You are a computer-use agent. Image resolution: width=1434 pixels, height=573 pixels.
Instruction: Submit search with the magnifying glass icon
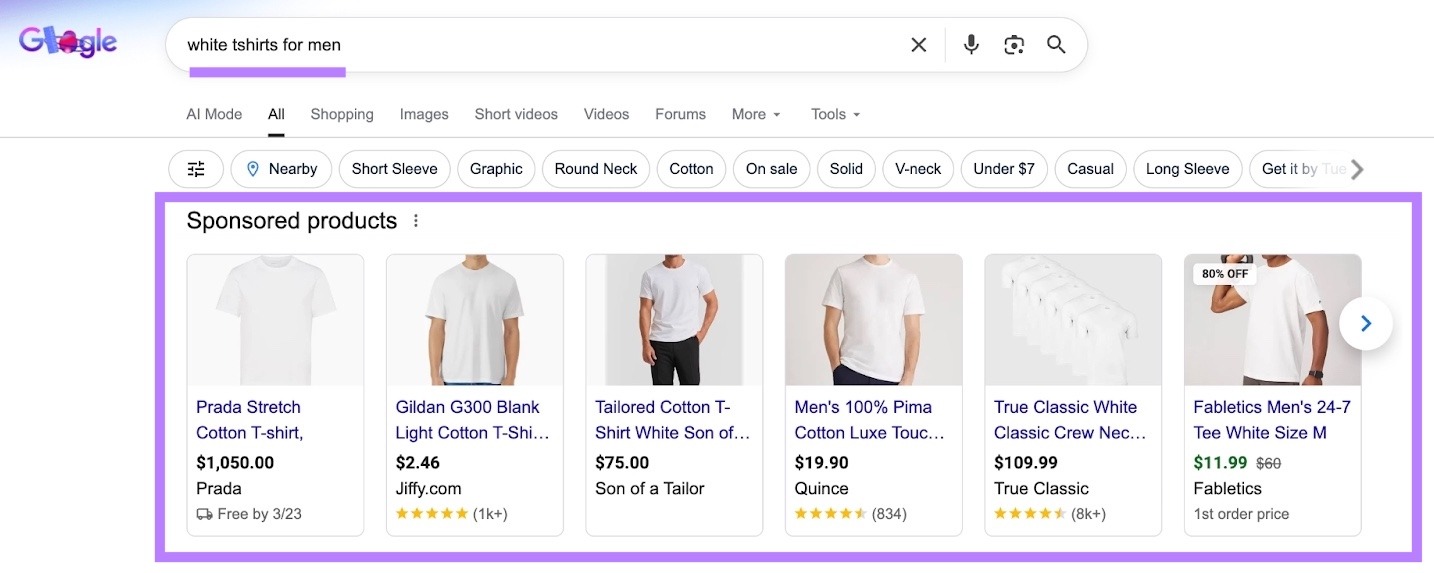[x=1056, y=45]
